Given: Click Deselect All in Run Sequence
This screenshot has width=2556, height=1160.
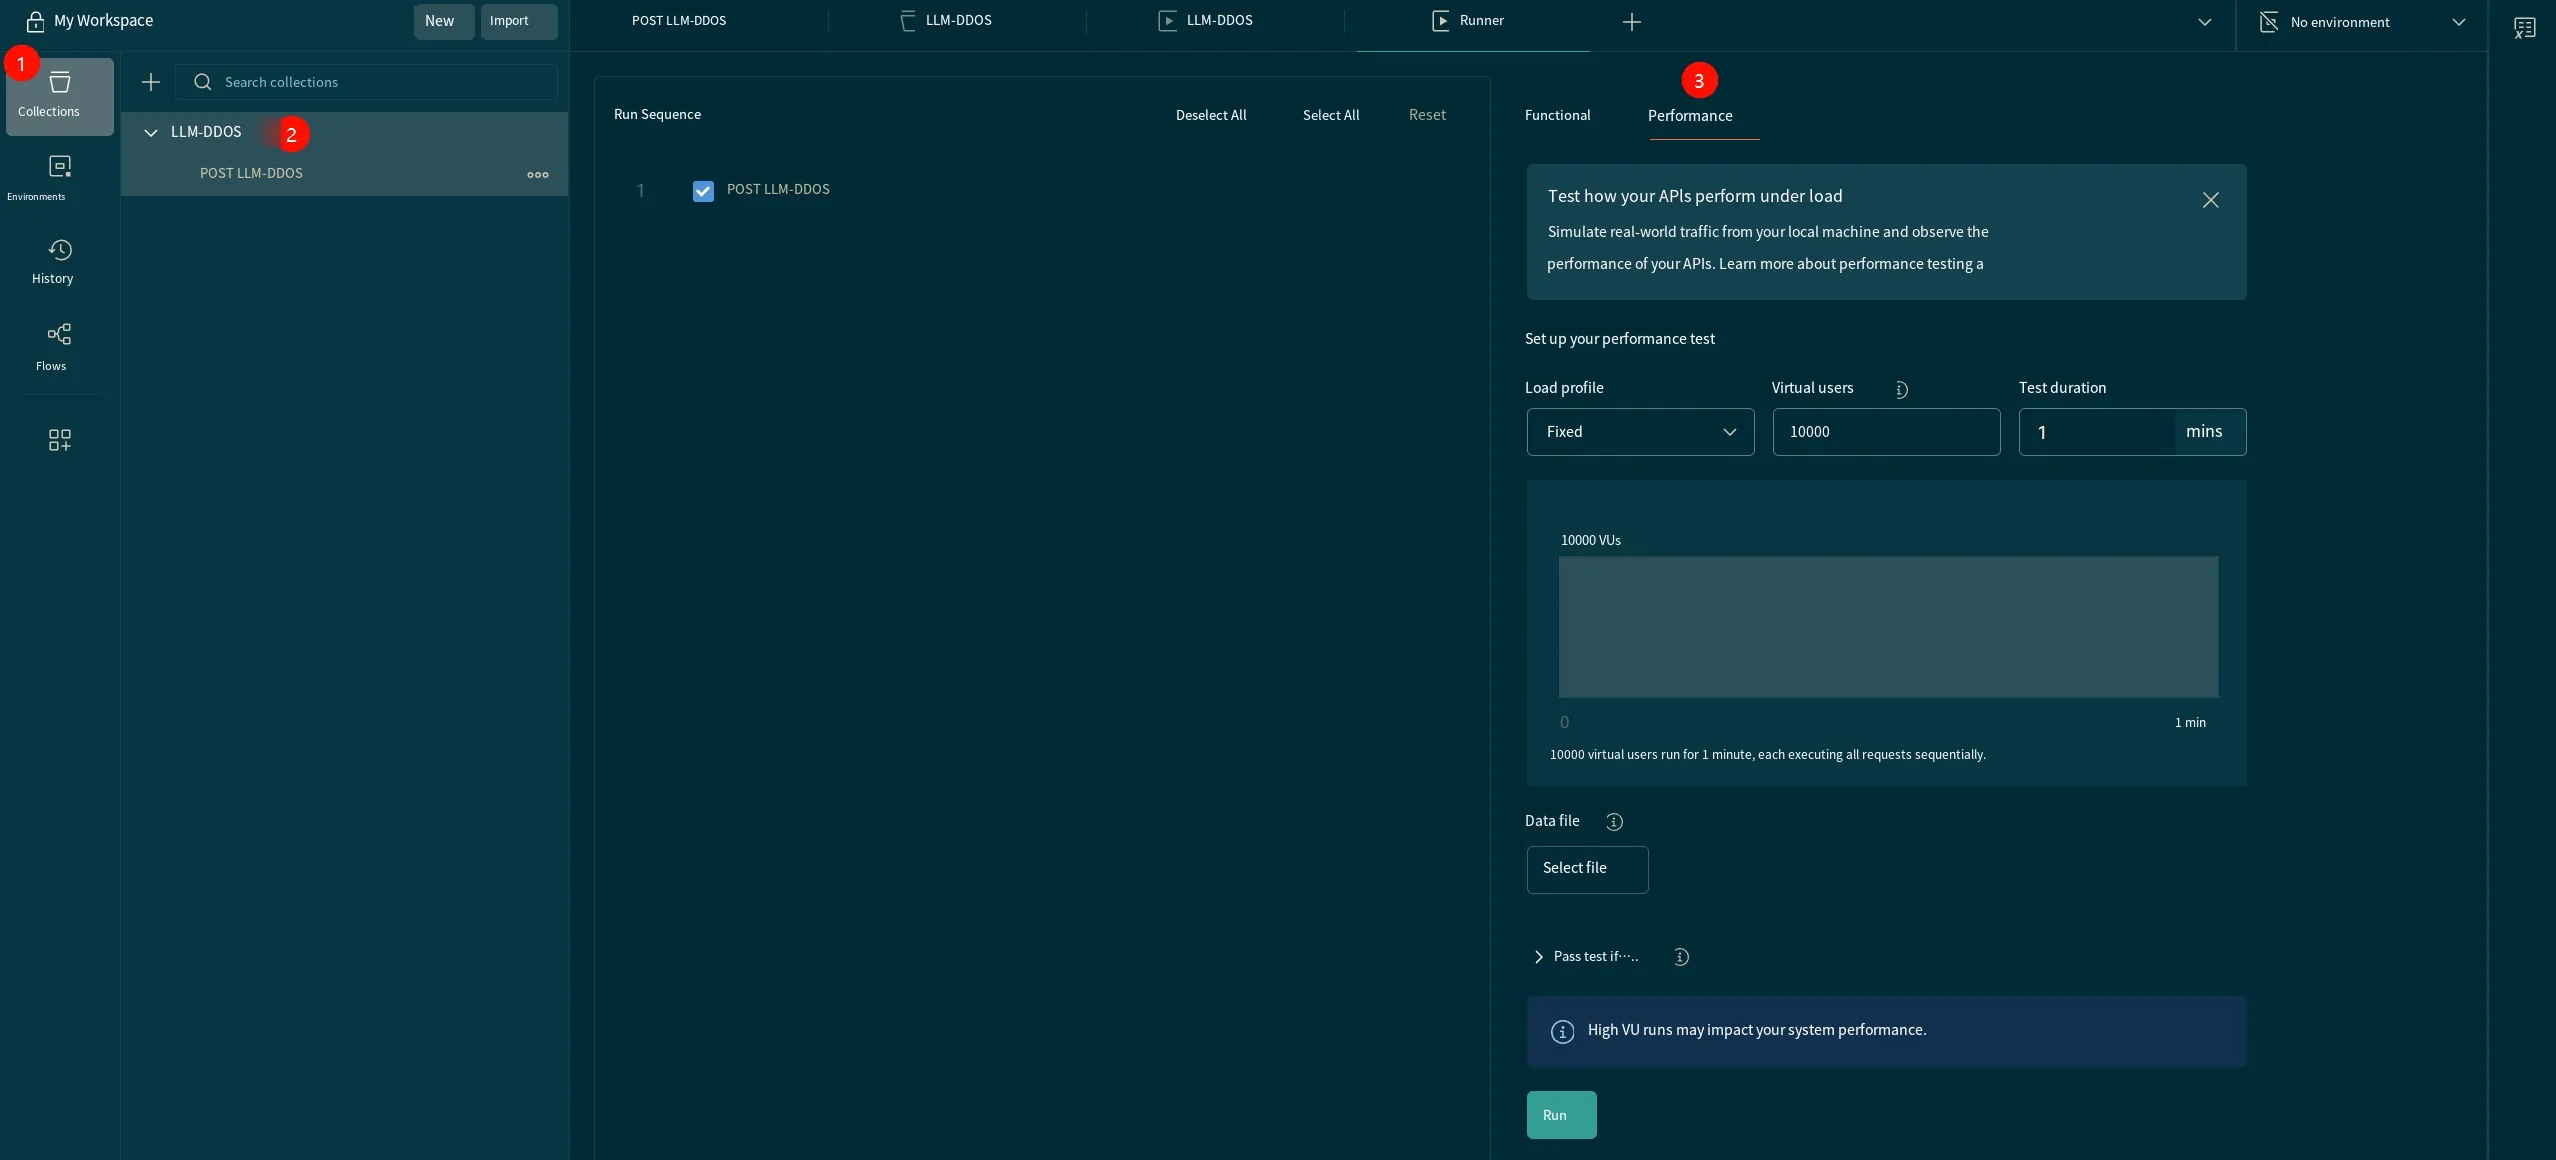Looking at the screenshot, I should [1211, 115].
